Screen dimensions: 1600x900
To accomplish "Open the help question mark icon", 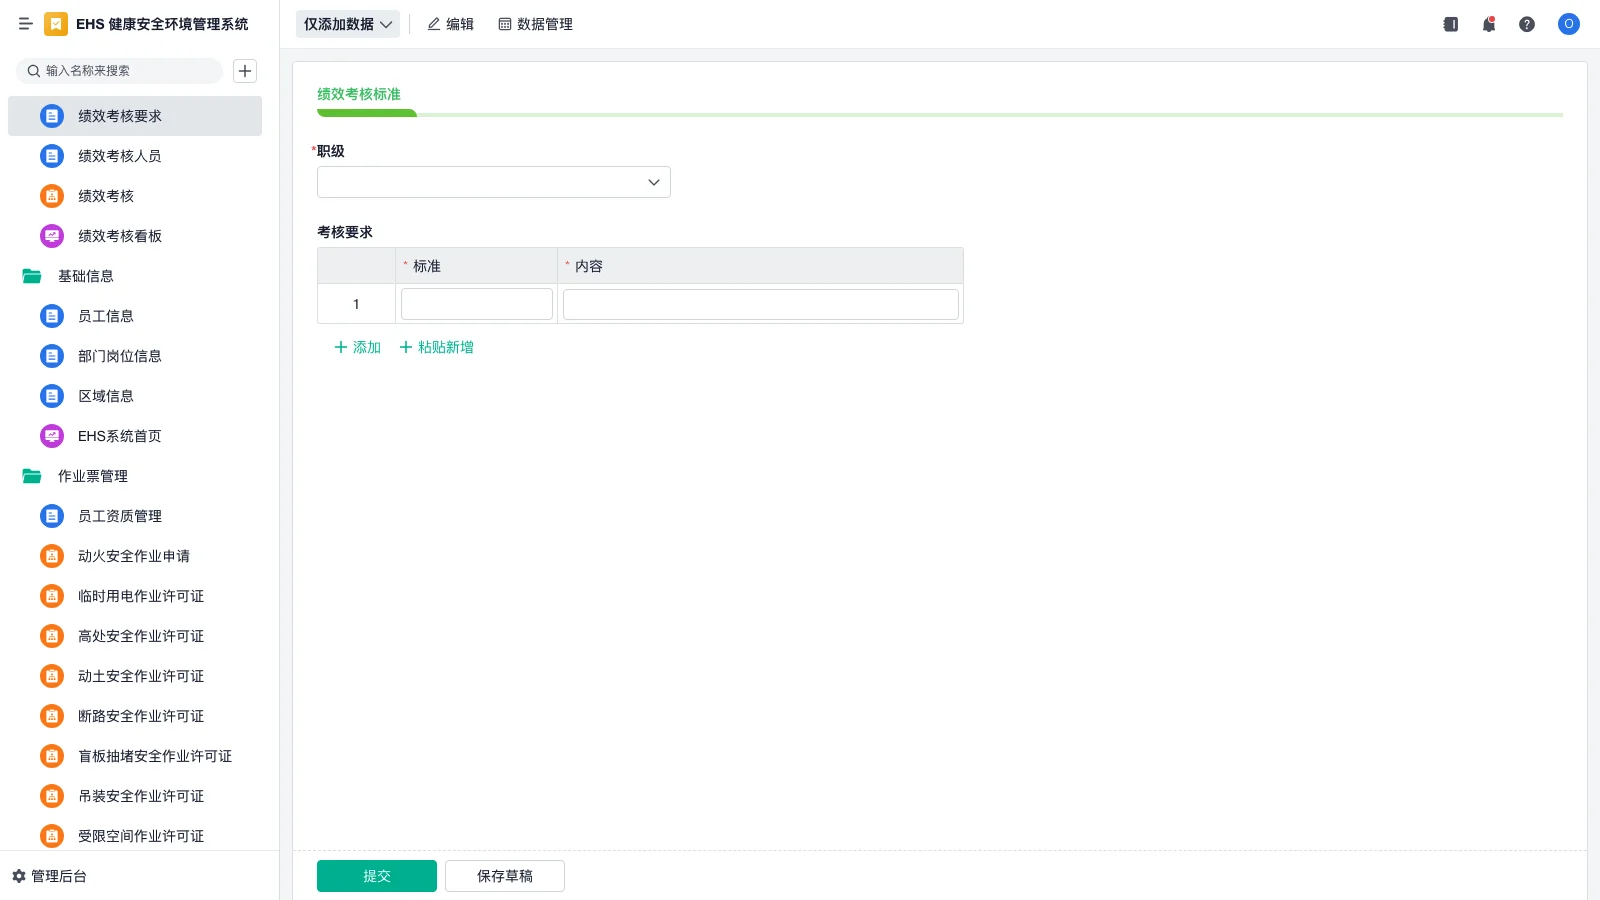I will click(1527, 24).
